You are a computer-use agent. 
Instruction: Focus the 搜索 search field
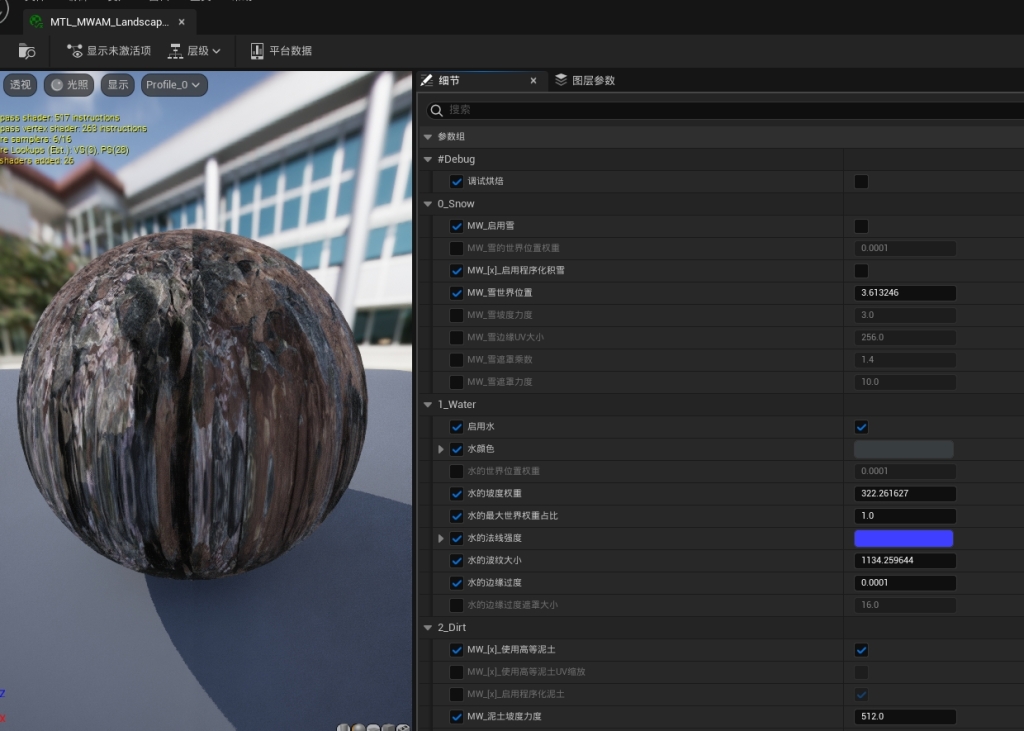coord(725,110)
